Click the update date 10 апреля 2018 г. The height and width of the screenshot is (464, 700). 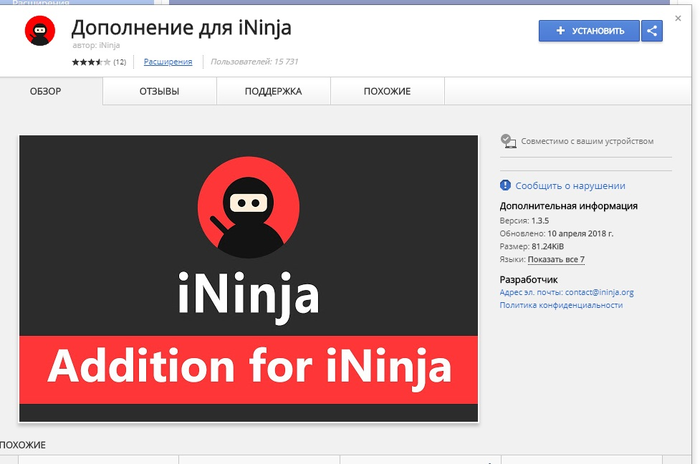(x=580, y=234)
